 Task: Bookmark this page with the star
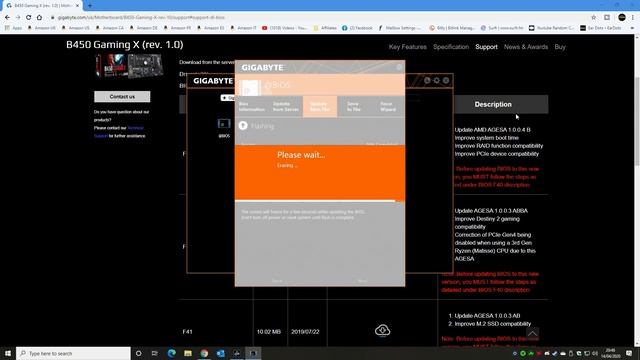pos(593,17)
